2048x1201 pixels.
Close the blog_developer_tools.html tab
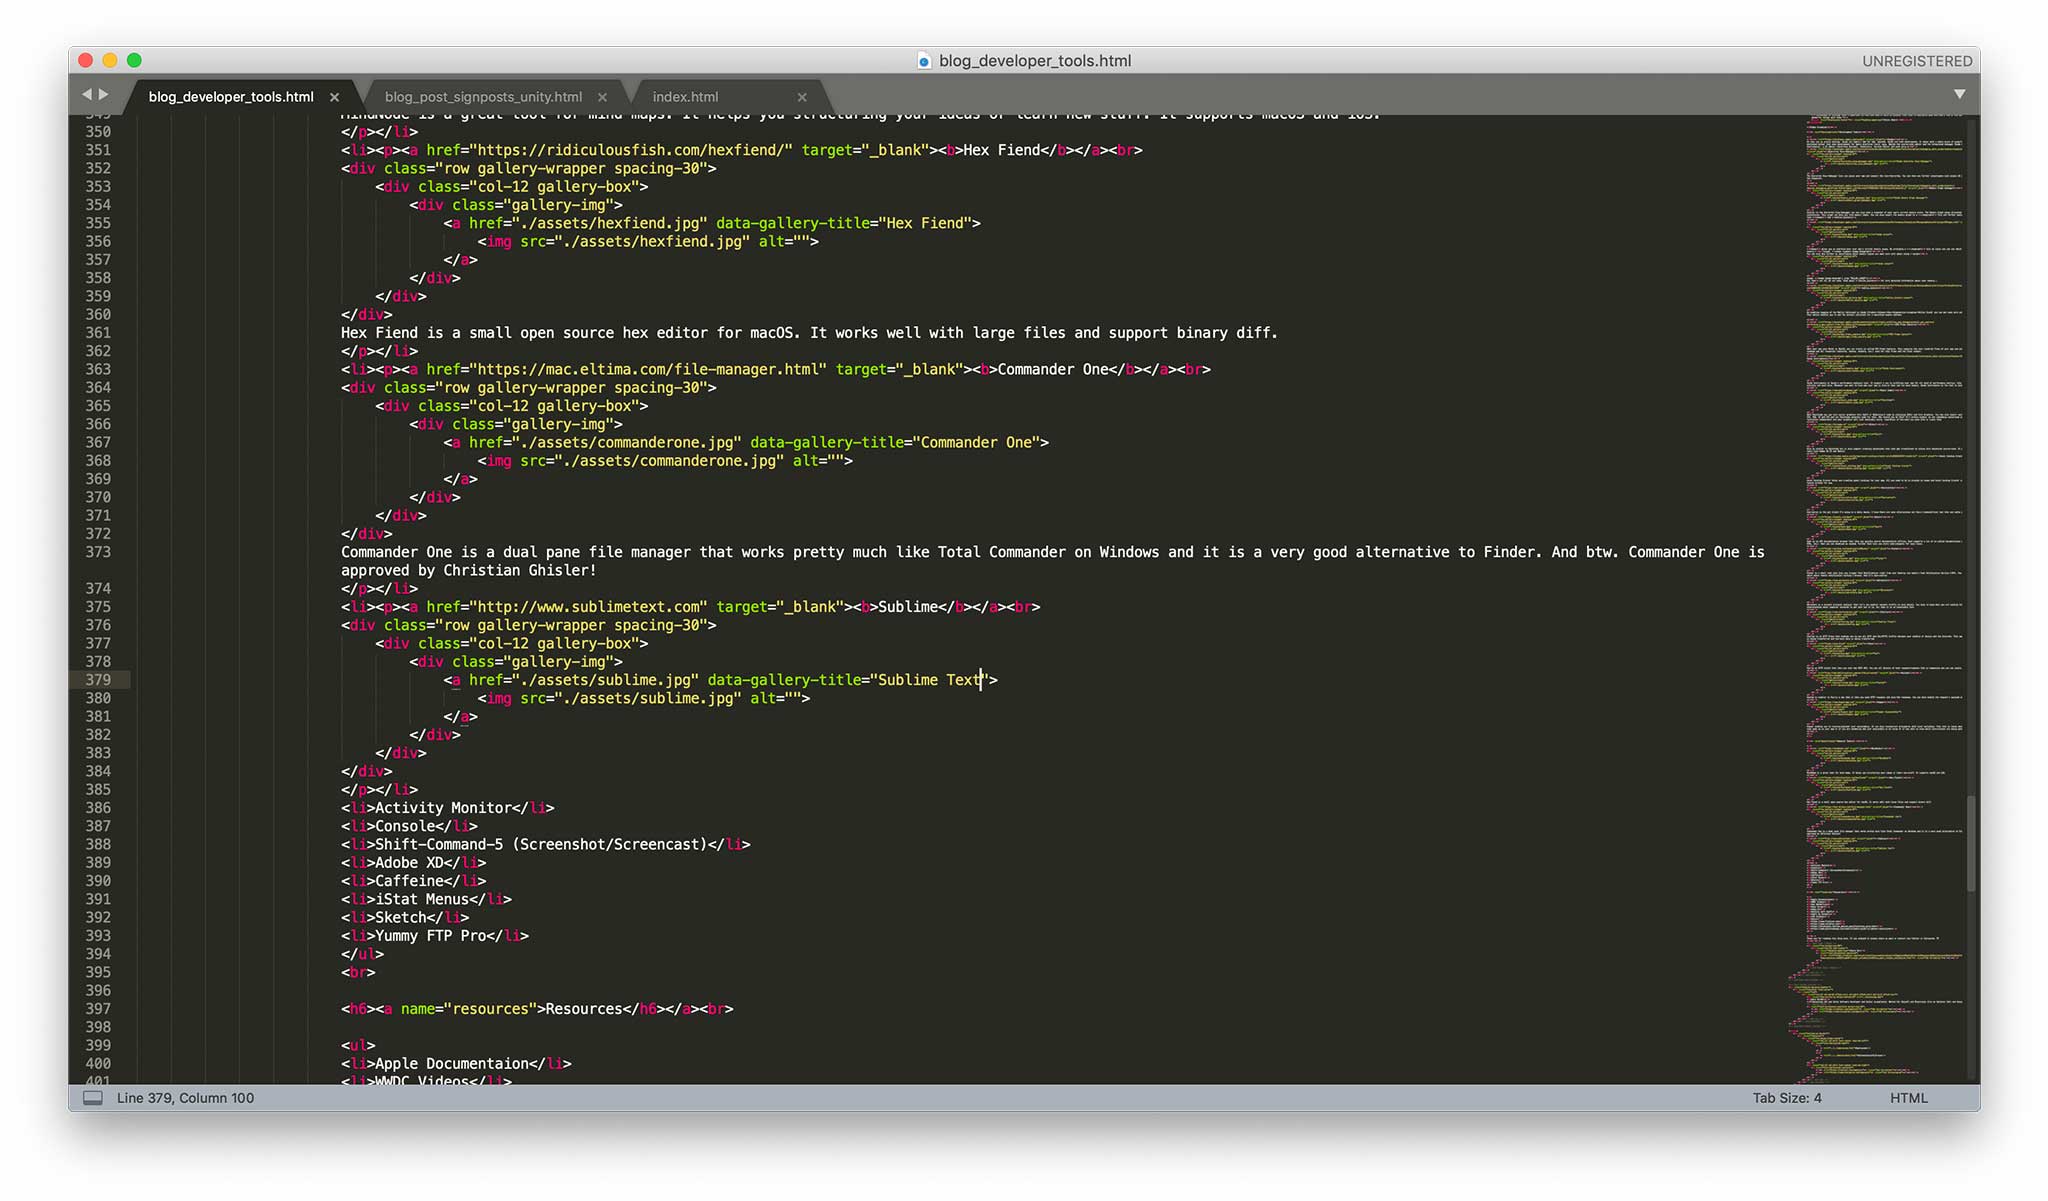(x=335, y=97)
